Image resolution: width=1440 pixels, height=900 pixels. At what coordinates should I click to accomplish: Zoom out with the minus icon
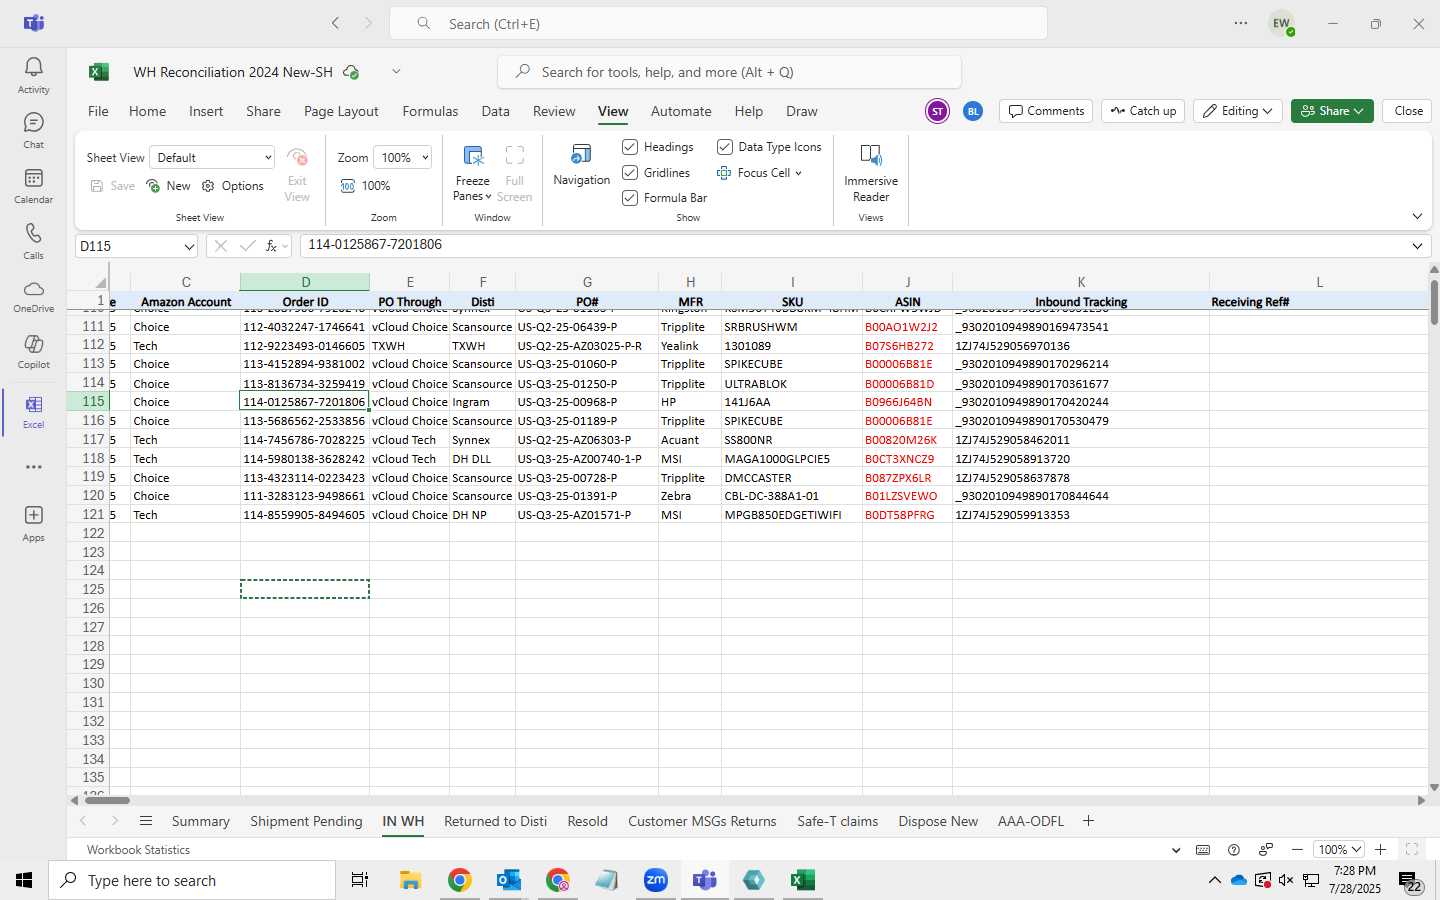(x=1297, y=849)
